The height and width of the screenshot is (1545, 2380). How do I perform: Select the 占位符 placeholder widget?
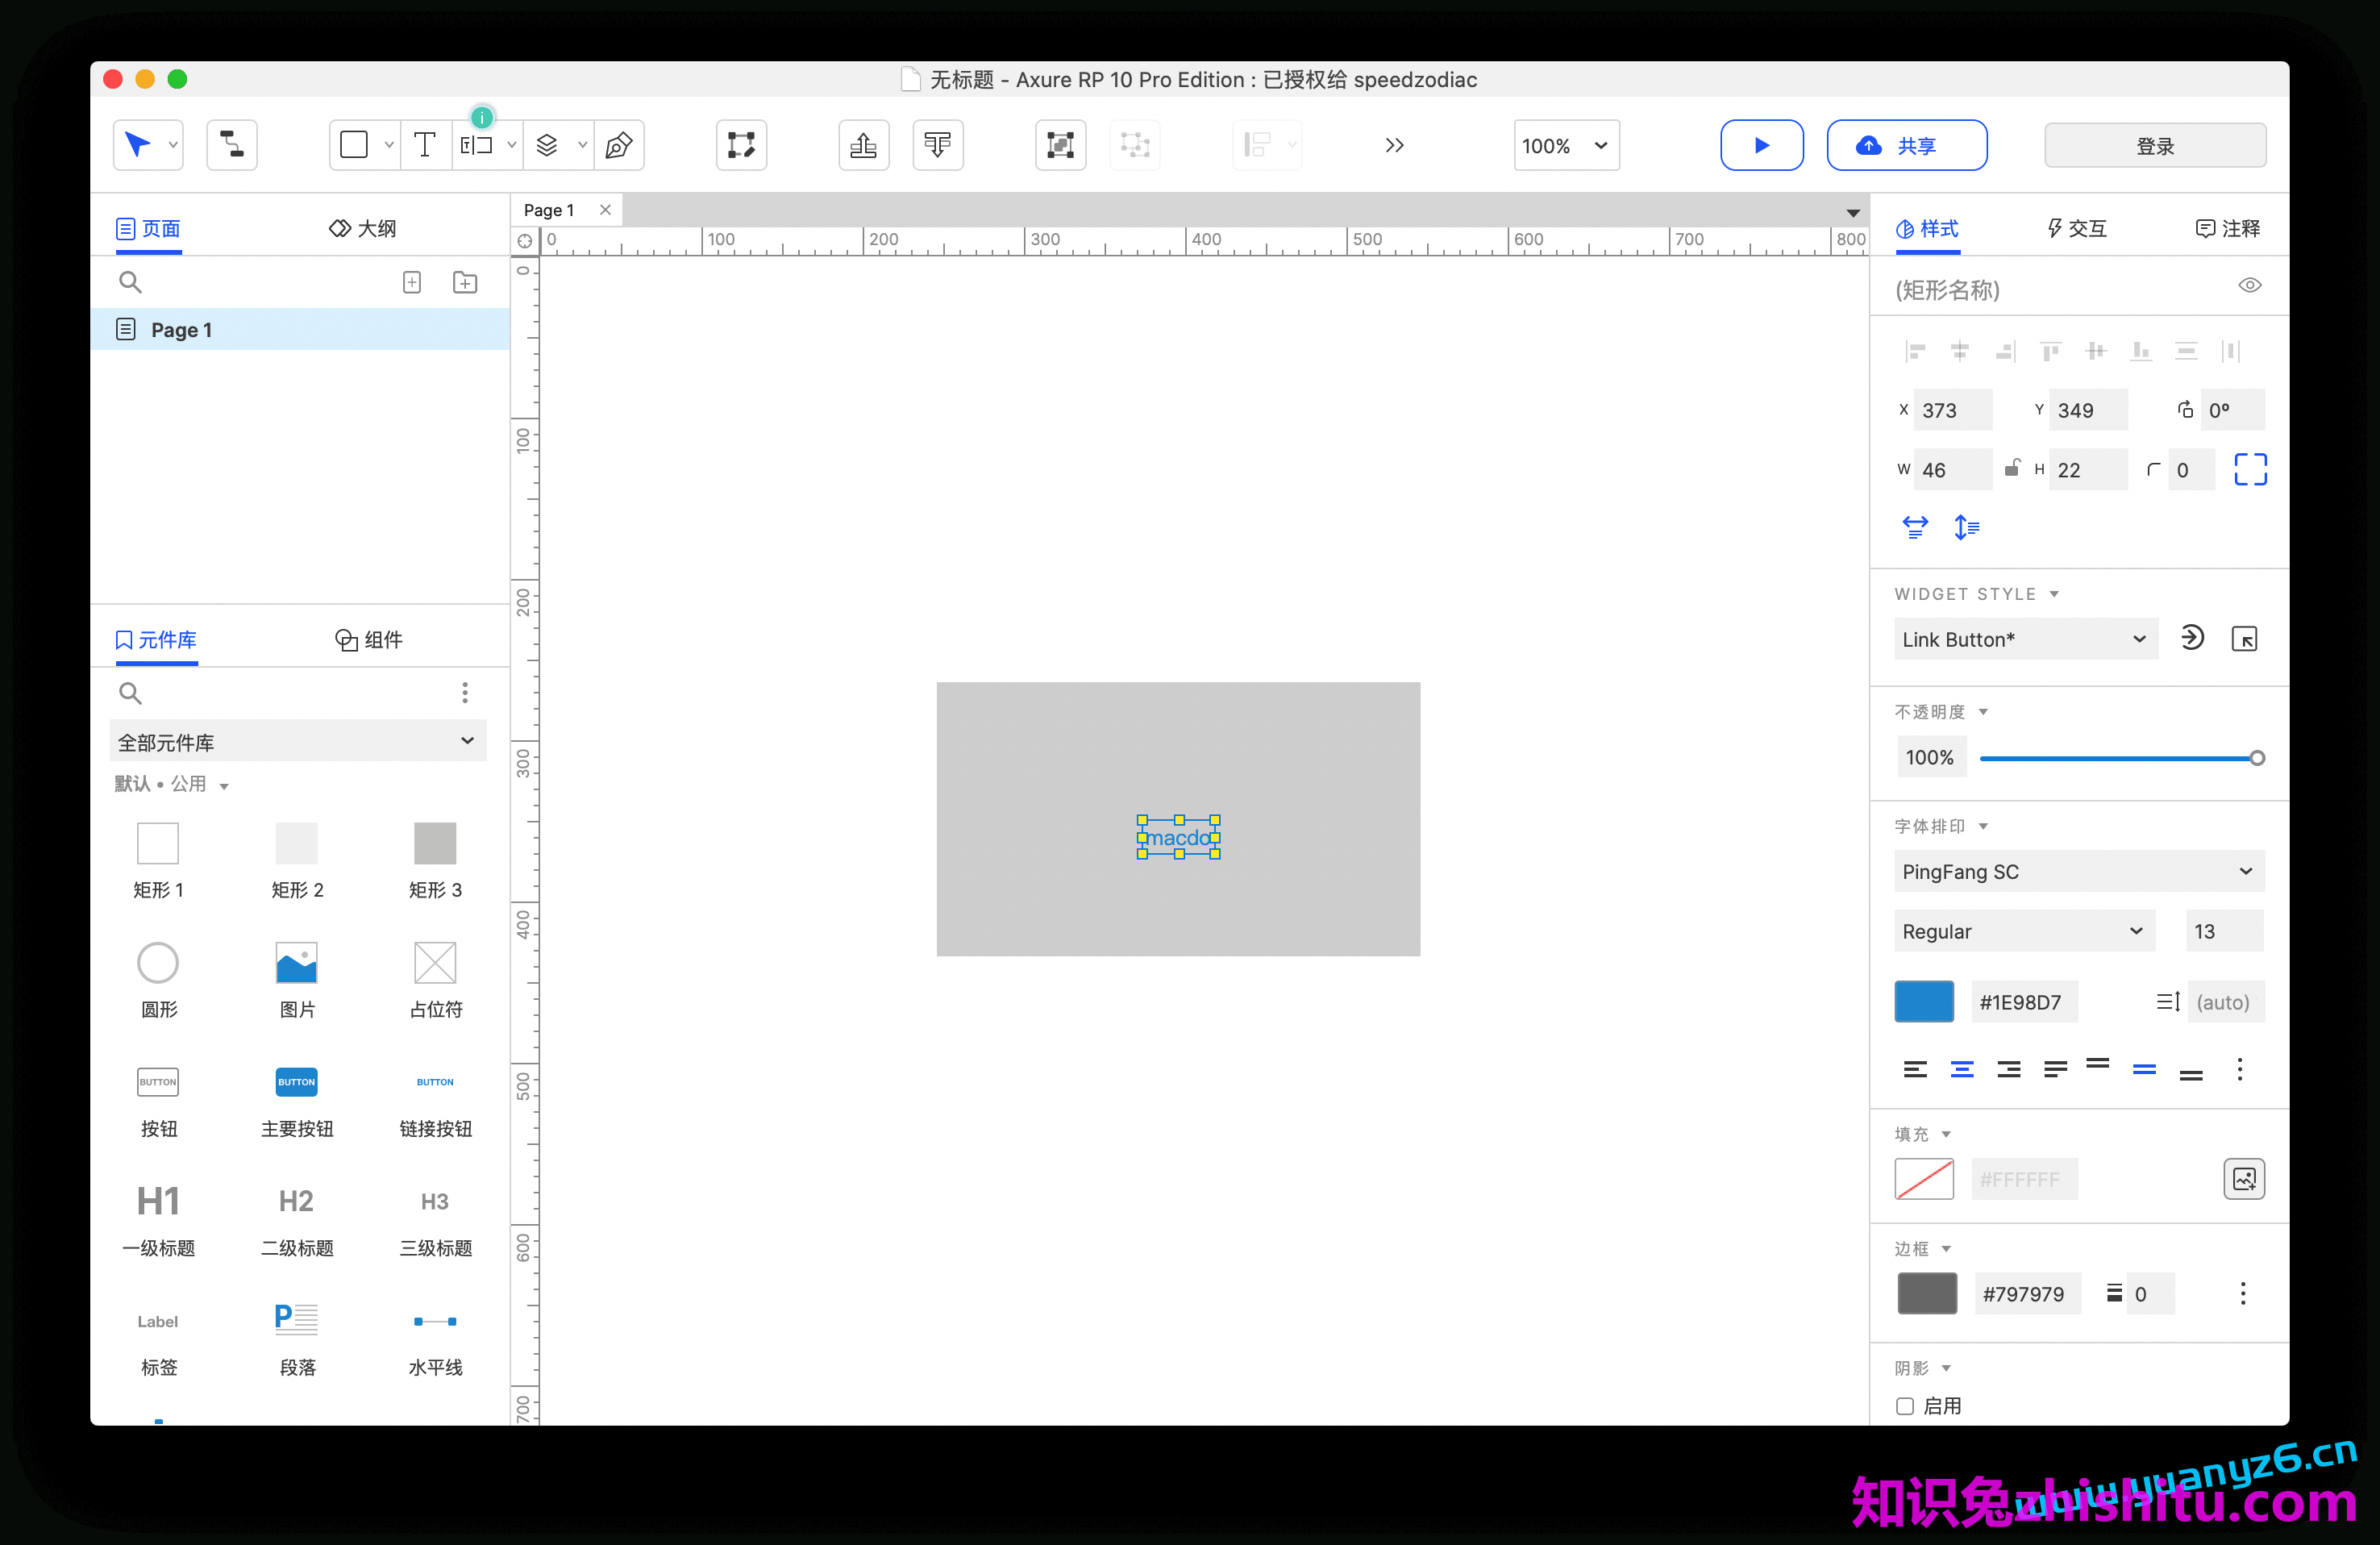[x=435, y=981]
